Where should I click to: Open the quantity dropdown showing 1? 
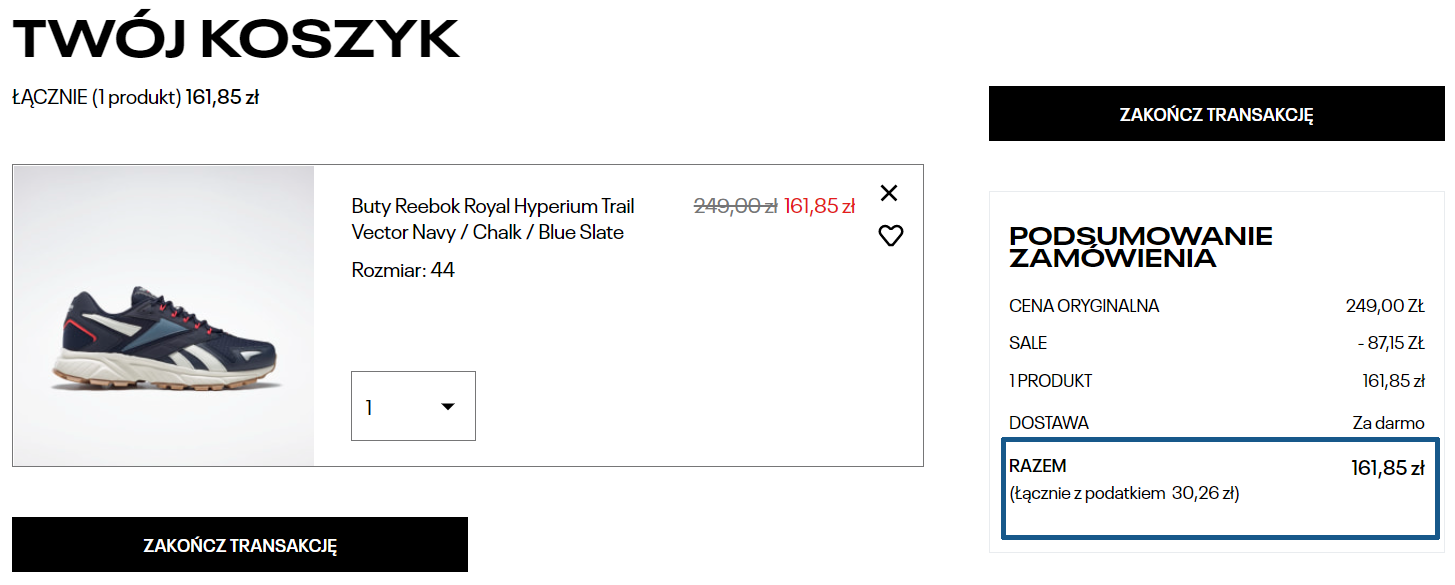coord(412,406)
